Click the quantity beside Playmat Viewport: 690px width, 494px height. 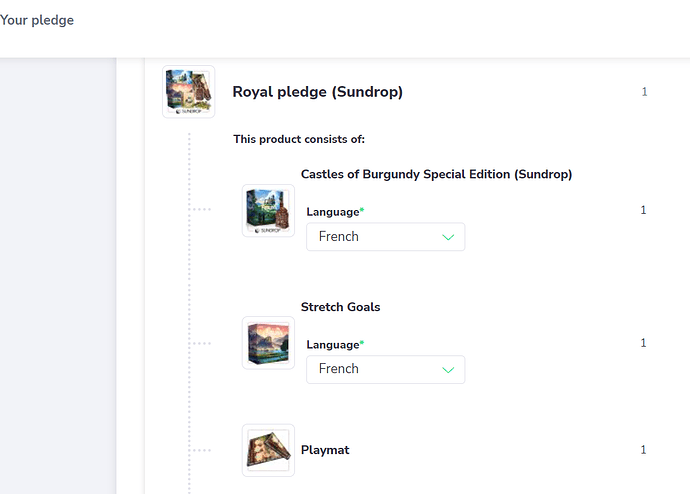643,450
